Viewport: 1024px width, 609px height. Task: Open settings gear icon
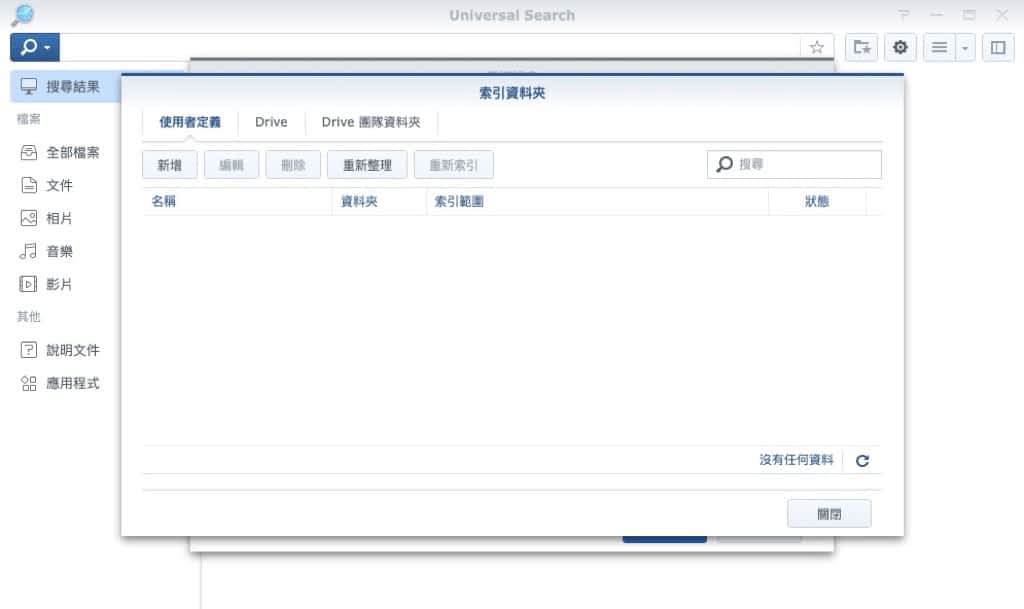(x=900, y=47)
